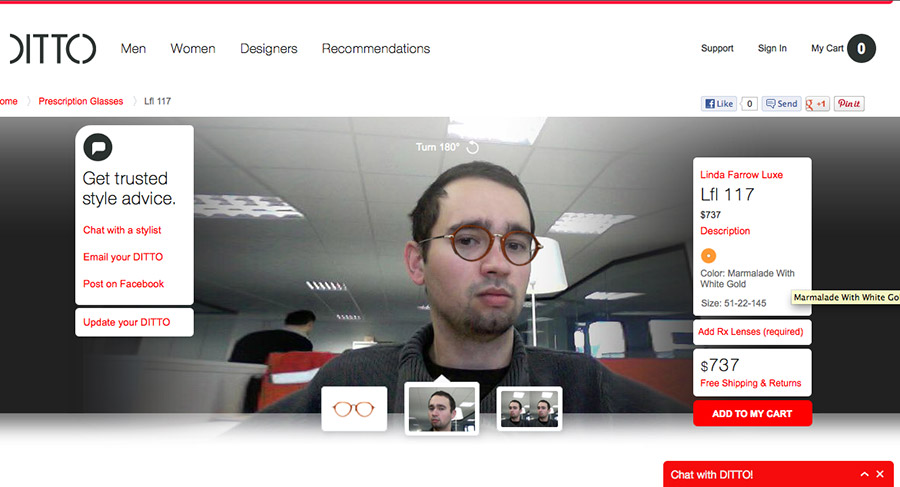Click the Facebook Like button
The image size is (900, 487).
click(x=719, y=103)
